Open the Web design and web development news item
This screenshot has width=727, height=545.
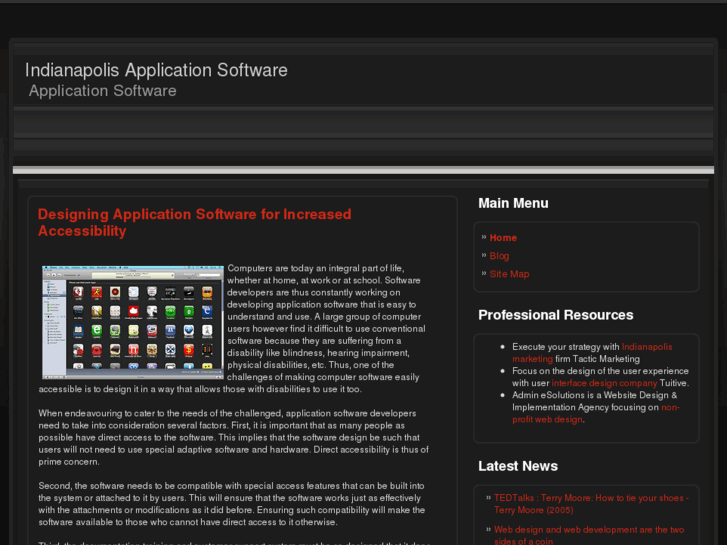(589, 535)
